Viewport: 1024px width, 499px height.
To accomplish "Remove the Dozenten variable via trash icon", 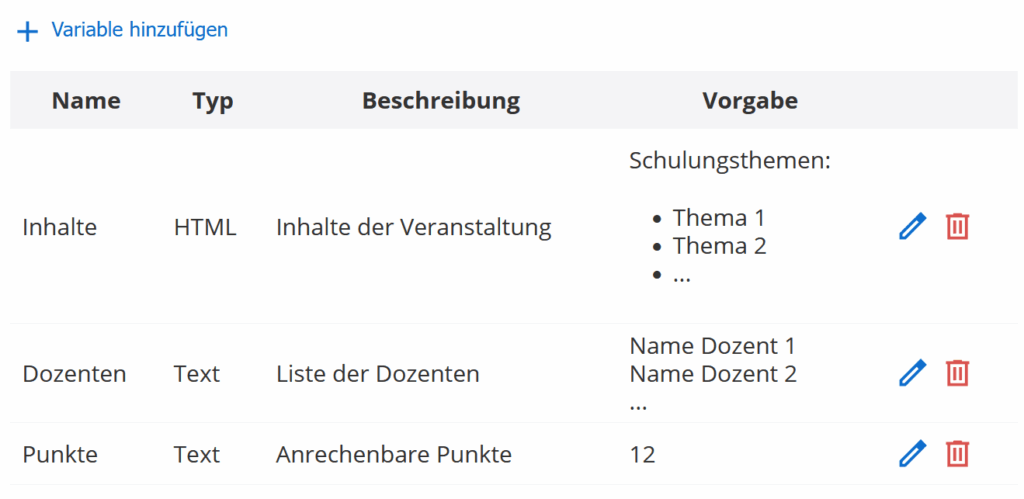I will click(x=957, y=374).
